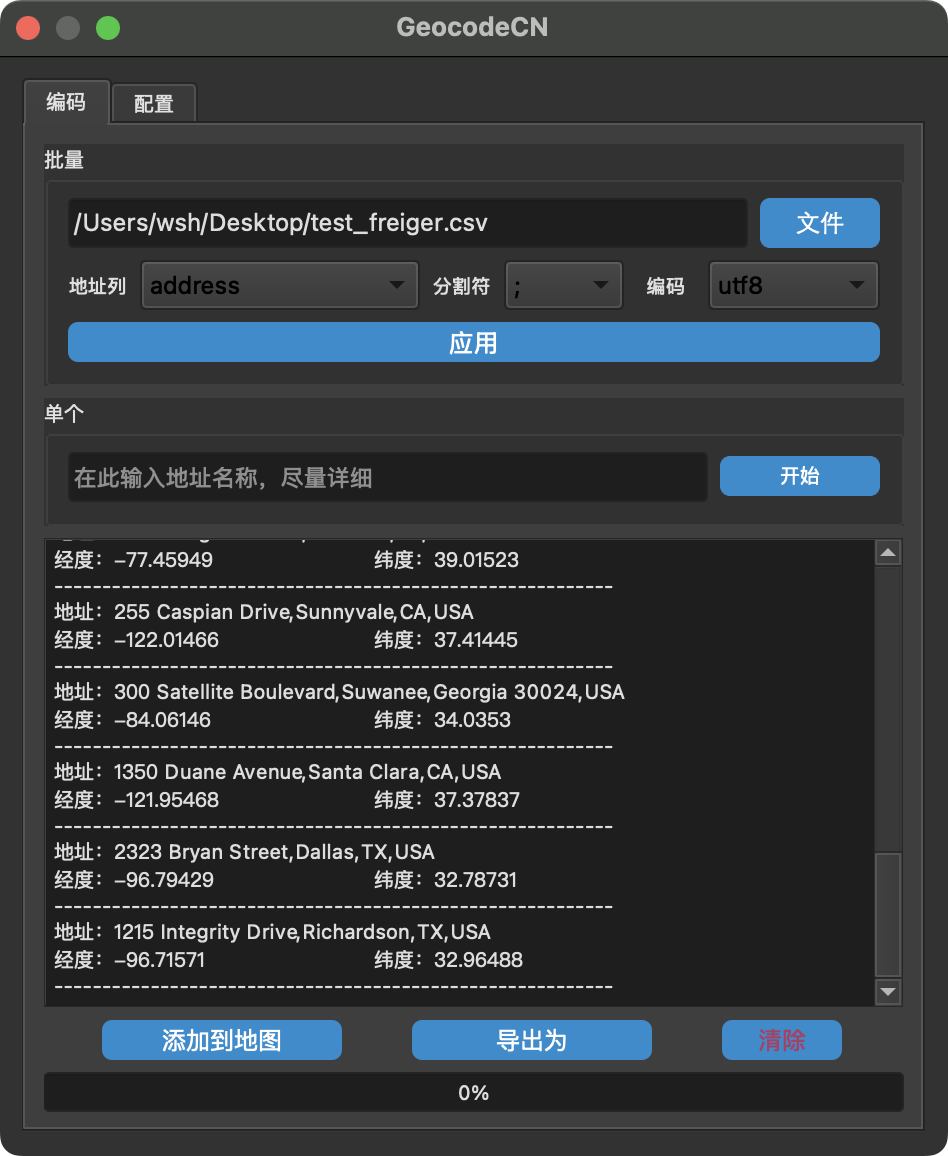This screenshot has width=948, height=1156.
Task: Click the green zoom window button
Action: click(x=108, y=28)
